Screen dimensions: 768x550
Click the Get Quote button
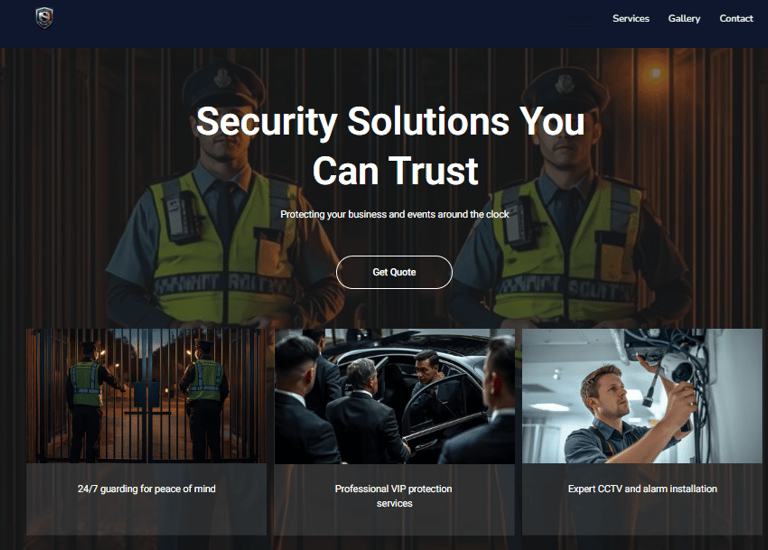coord(394,272)
